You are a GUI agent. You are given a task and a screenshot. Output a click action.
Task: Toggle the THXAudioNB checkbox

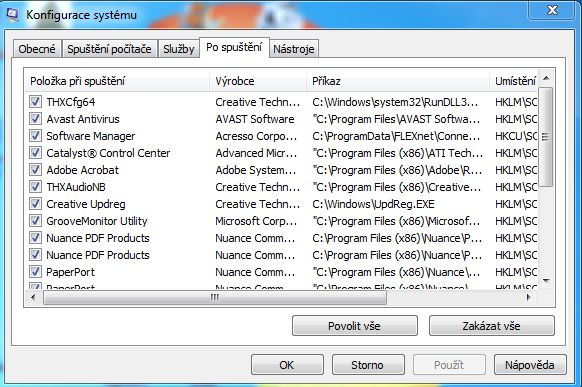[x=35, y=187]
